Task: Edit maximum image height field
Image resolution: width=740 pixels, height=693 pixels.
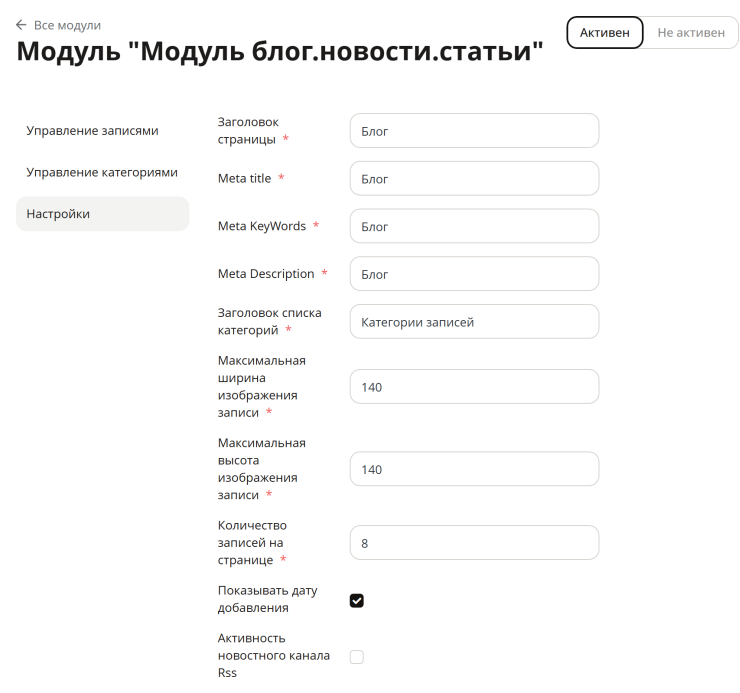Action: [x=474, y=469]
